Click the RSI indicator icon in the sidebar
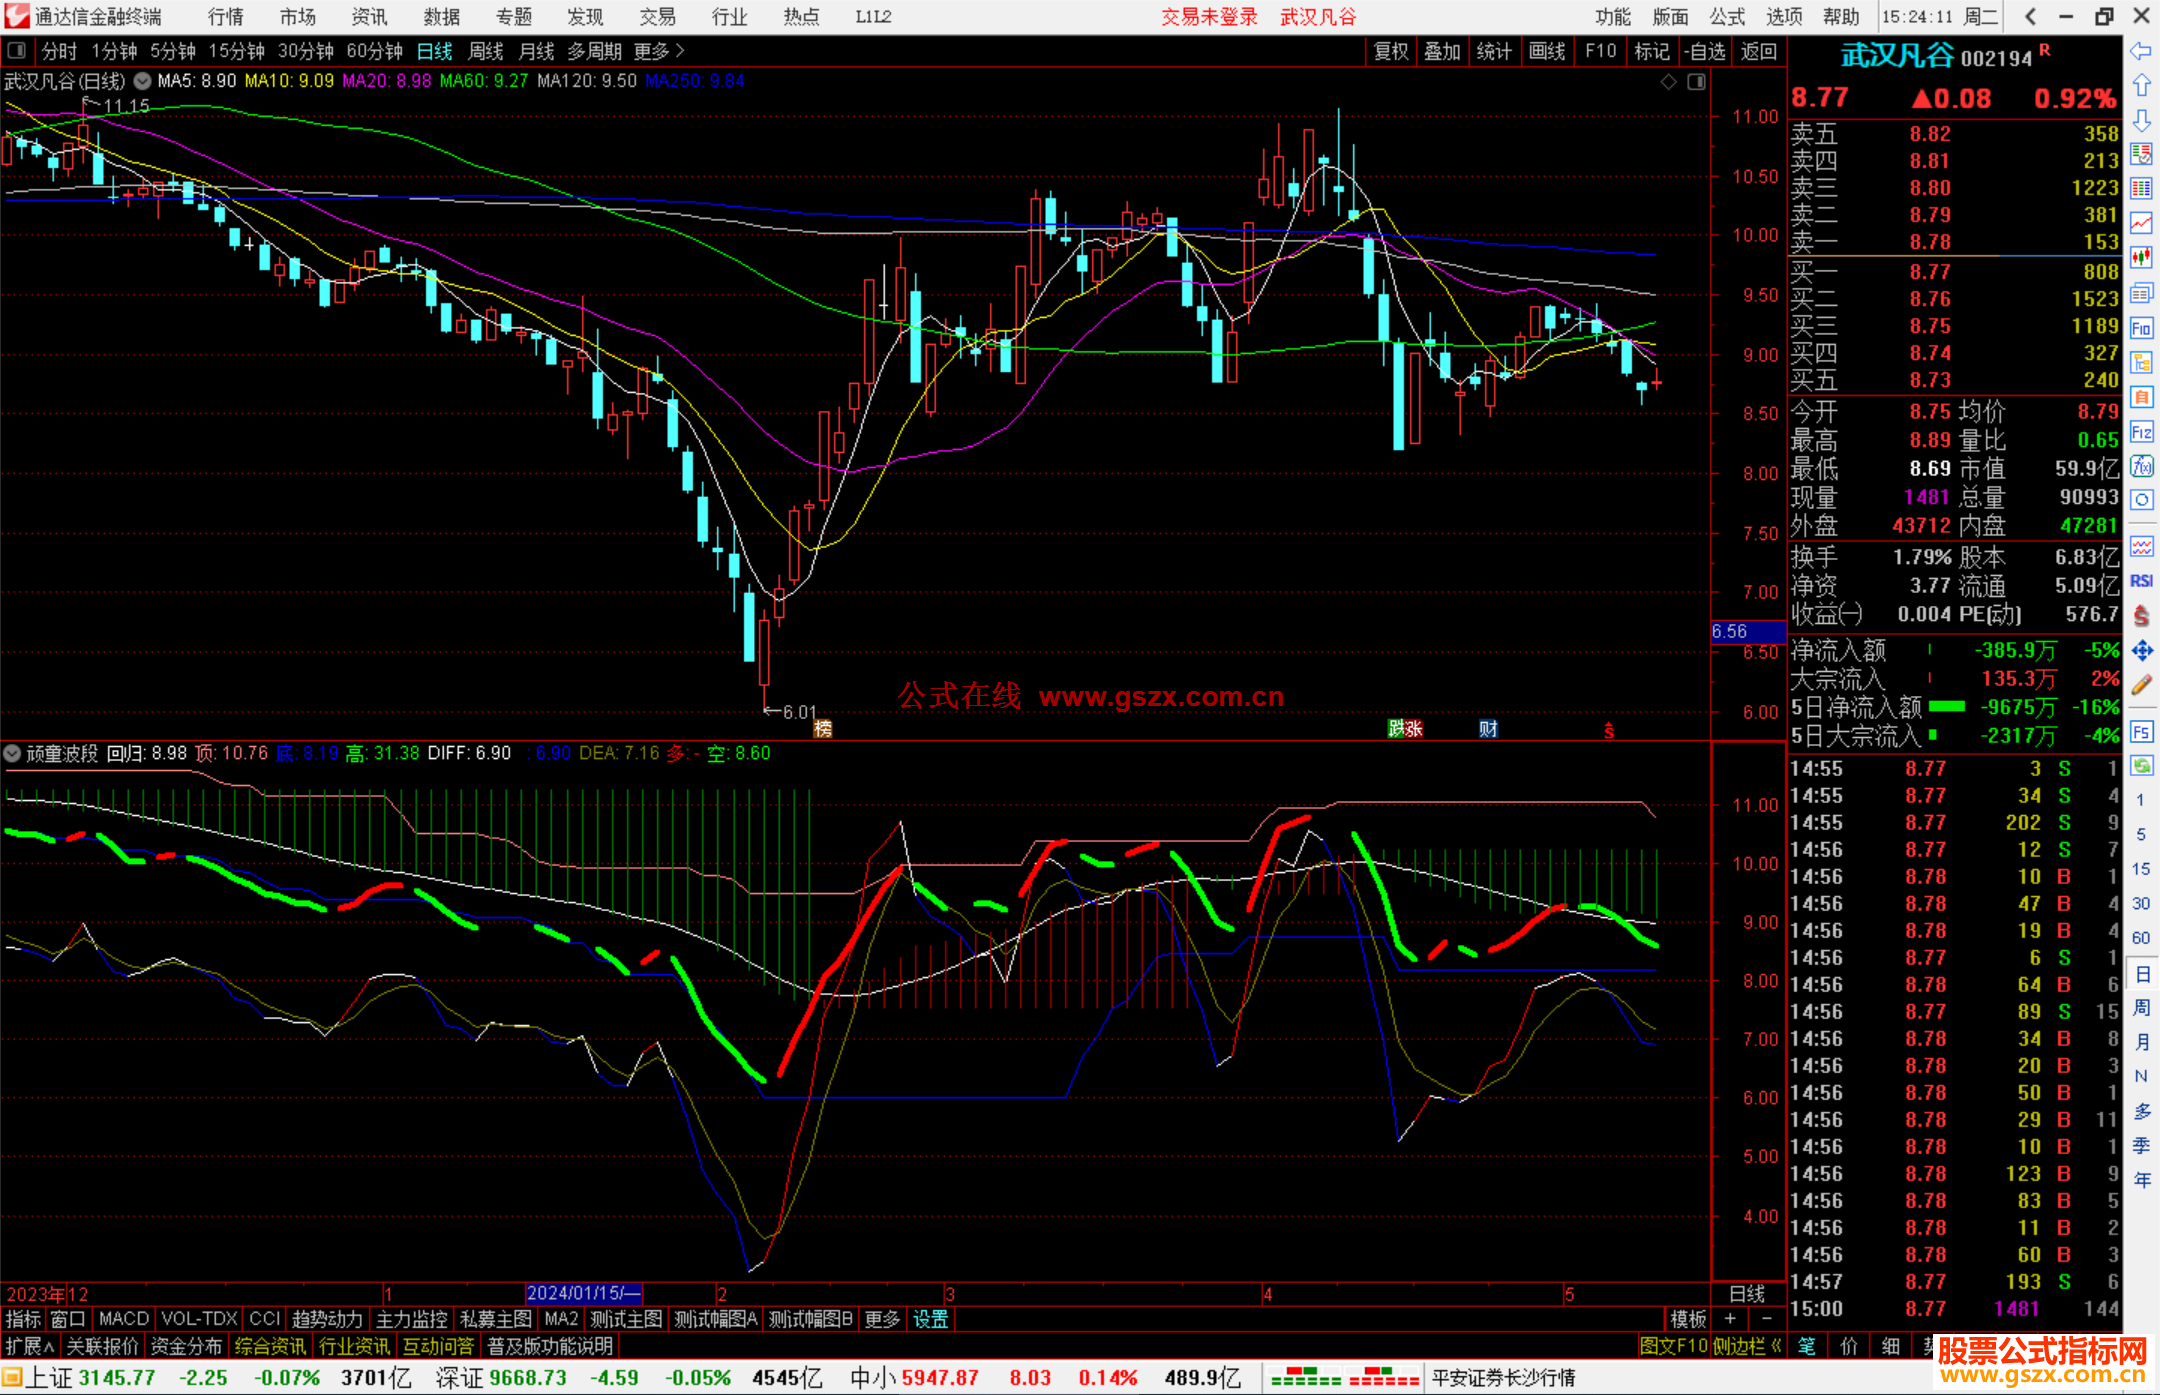 (2141, 581)
